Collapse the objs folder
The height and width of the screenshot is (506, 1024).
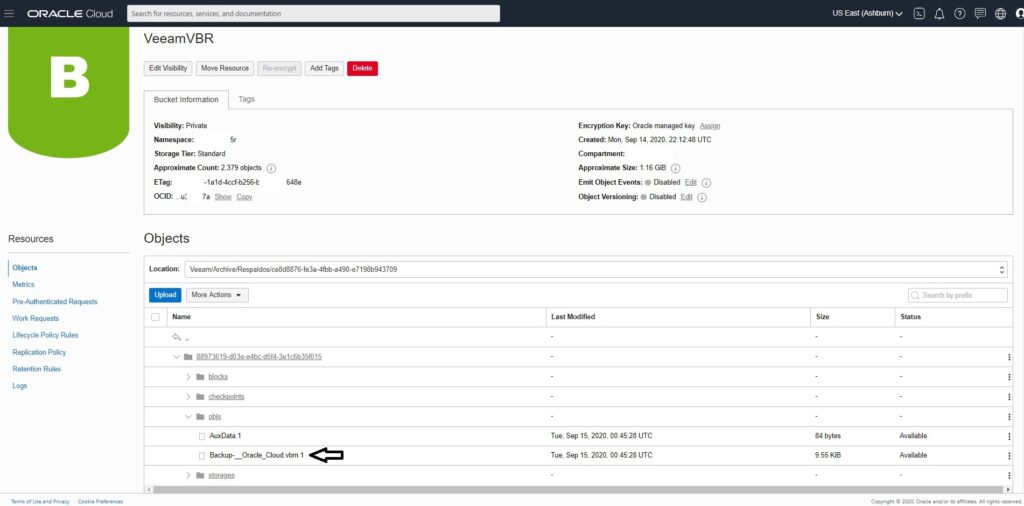(x=188, y=416)
